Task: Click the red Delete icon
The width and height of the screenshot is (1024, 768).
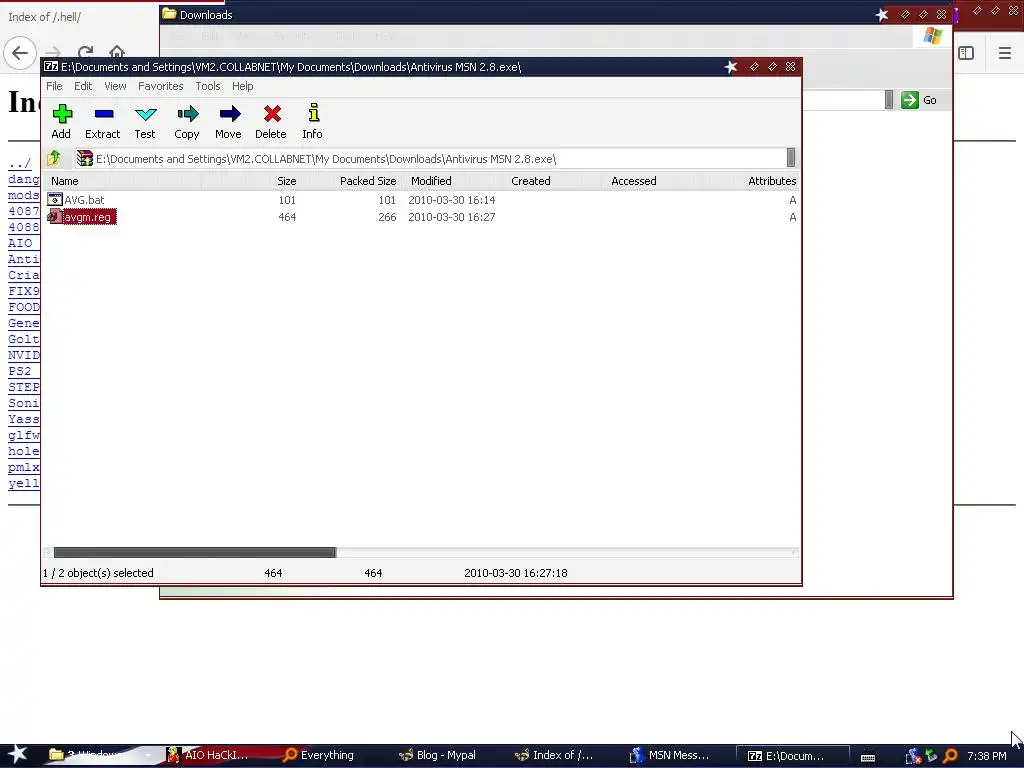Action: [272, 114]
